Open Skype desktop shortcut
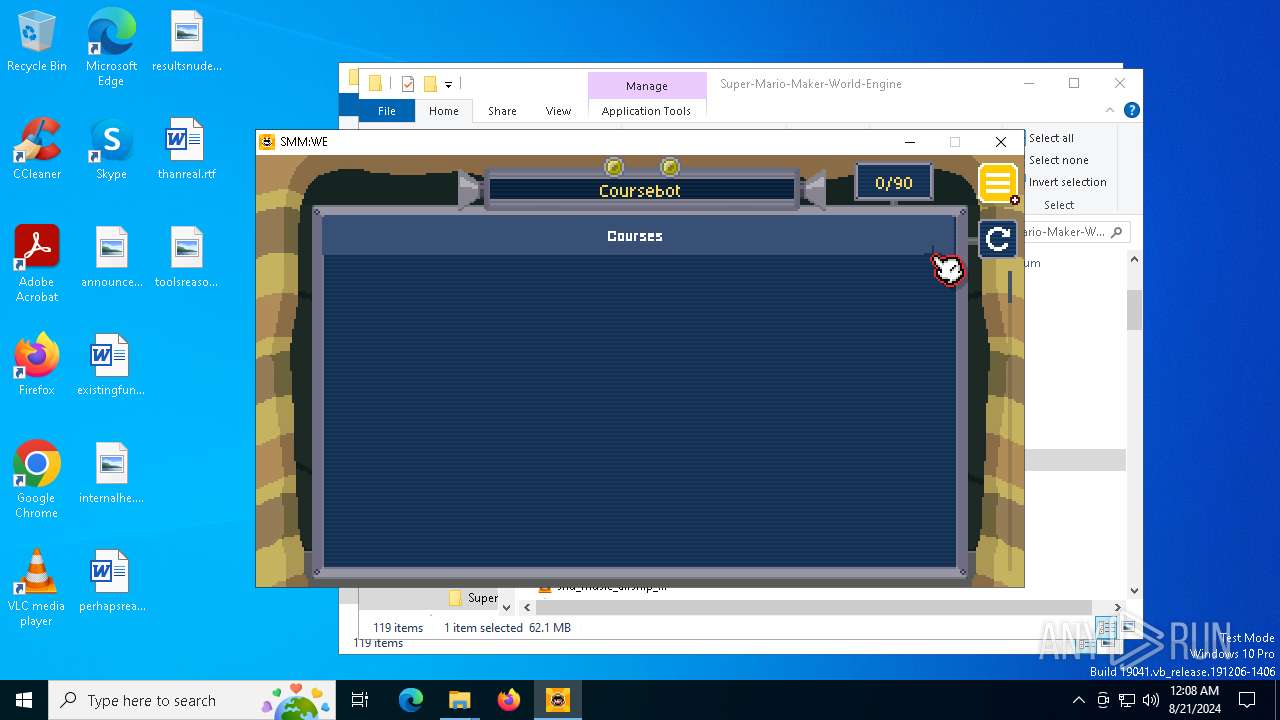The height and width of the screenshot is (720, 1280). click(111, 149)
